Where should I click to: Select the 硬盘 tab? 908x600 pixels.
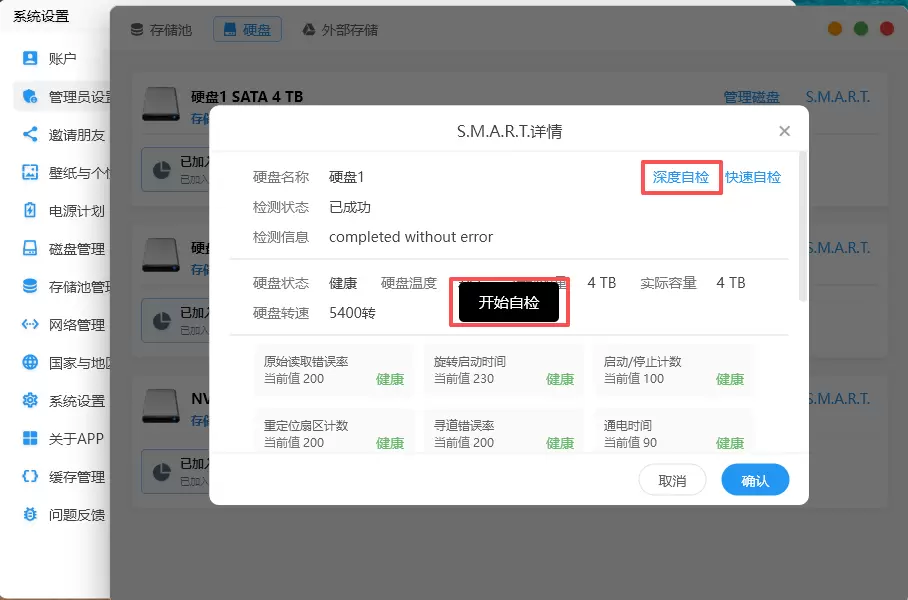(x=247, y=30)
